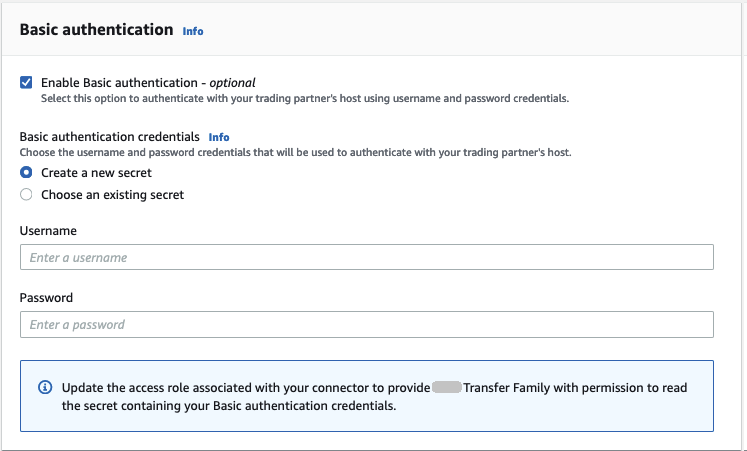
Task: Click the "Choose an existing secret" option label
Action: pos(112,195)
